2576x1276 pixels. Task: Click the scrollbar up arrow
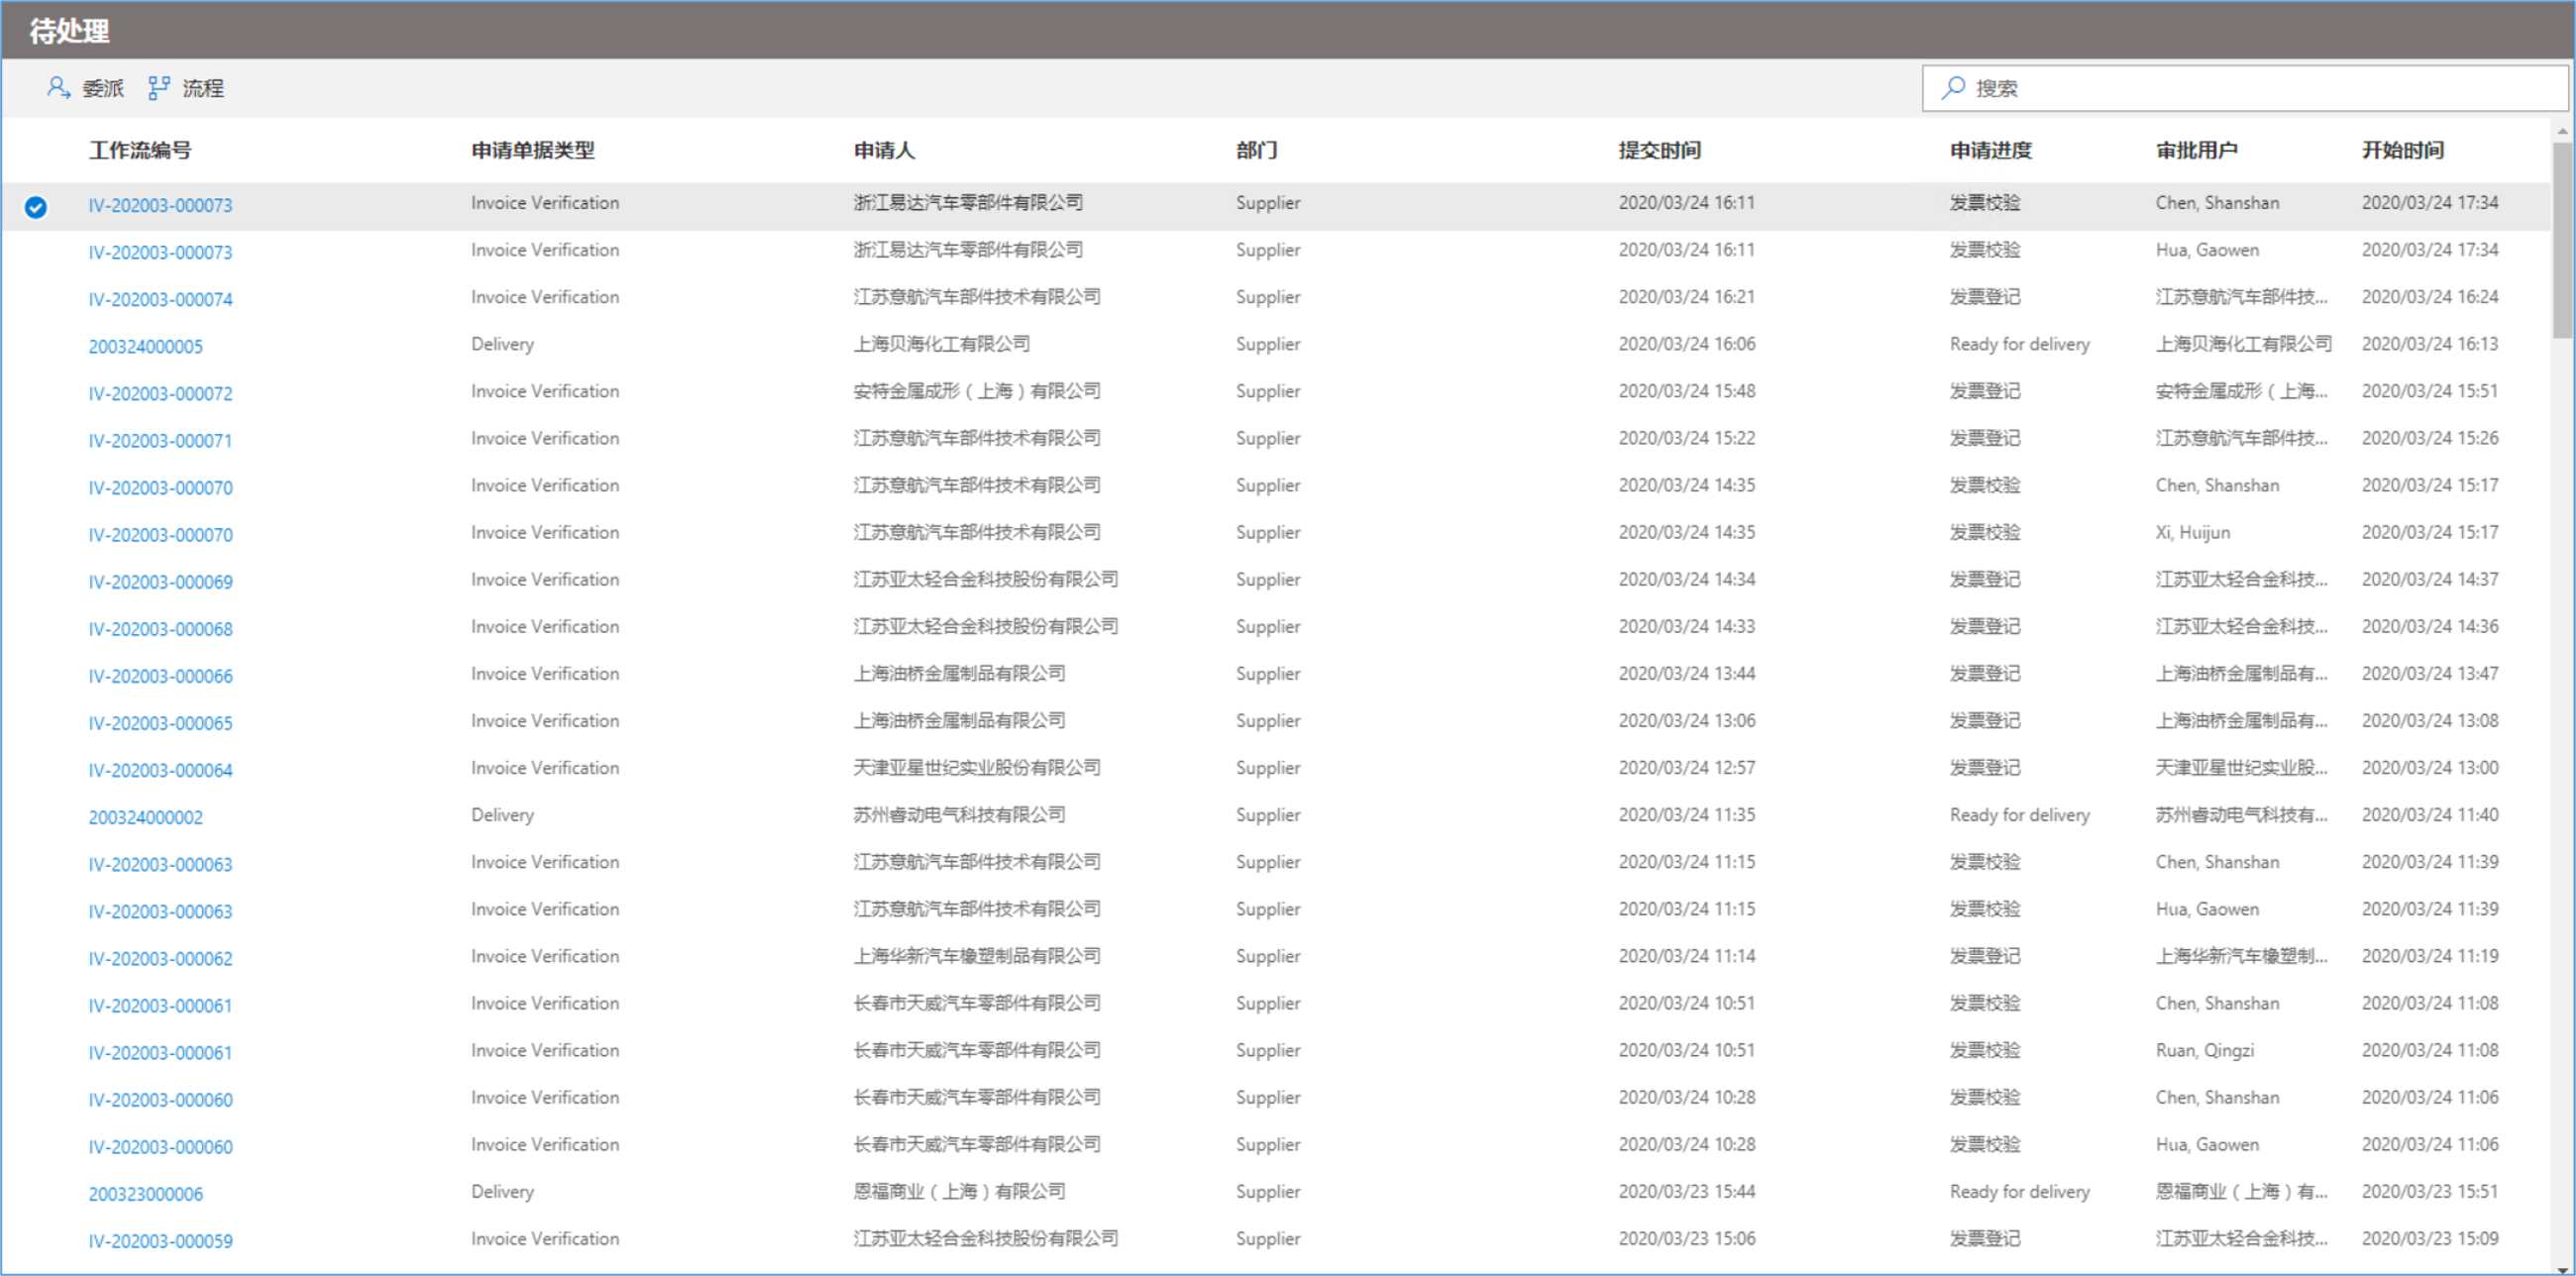click(2562, 130)
